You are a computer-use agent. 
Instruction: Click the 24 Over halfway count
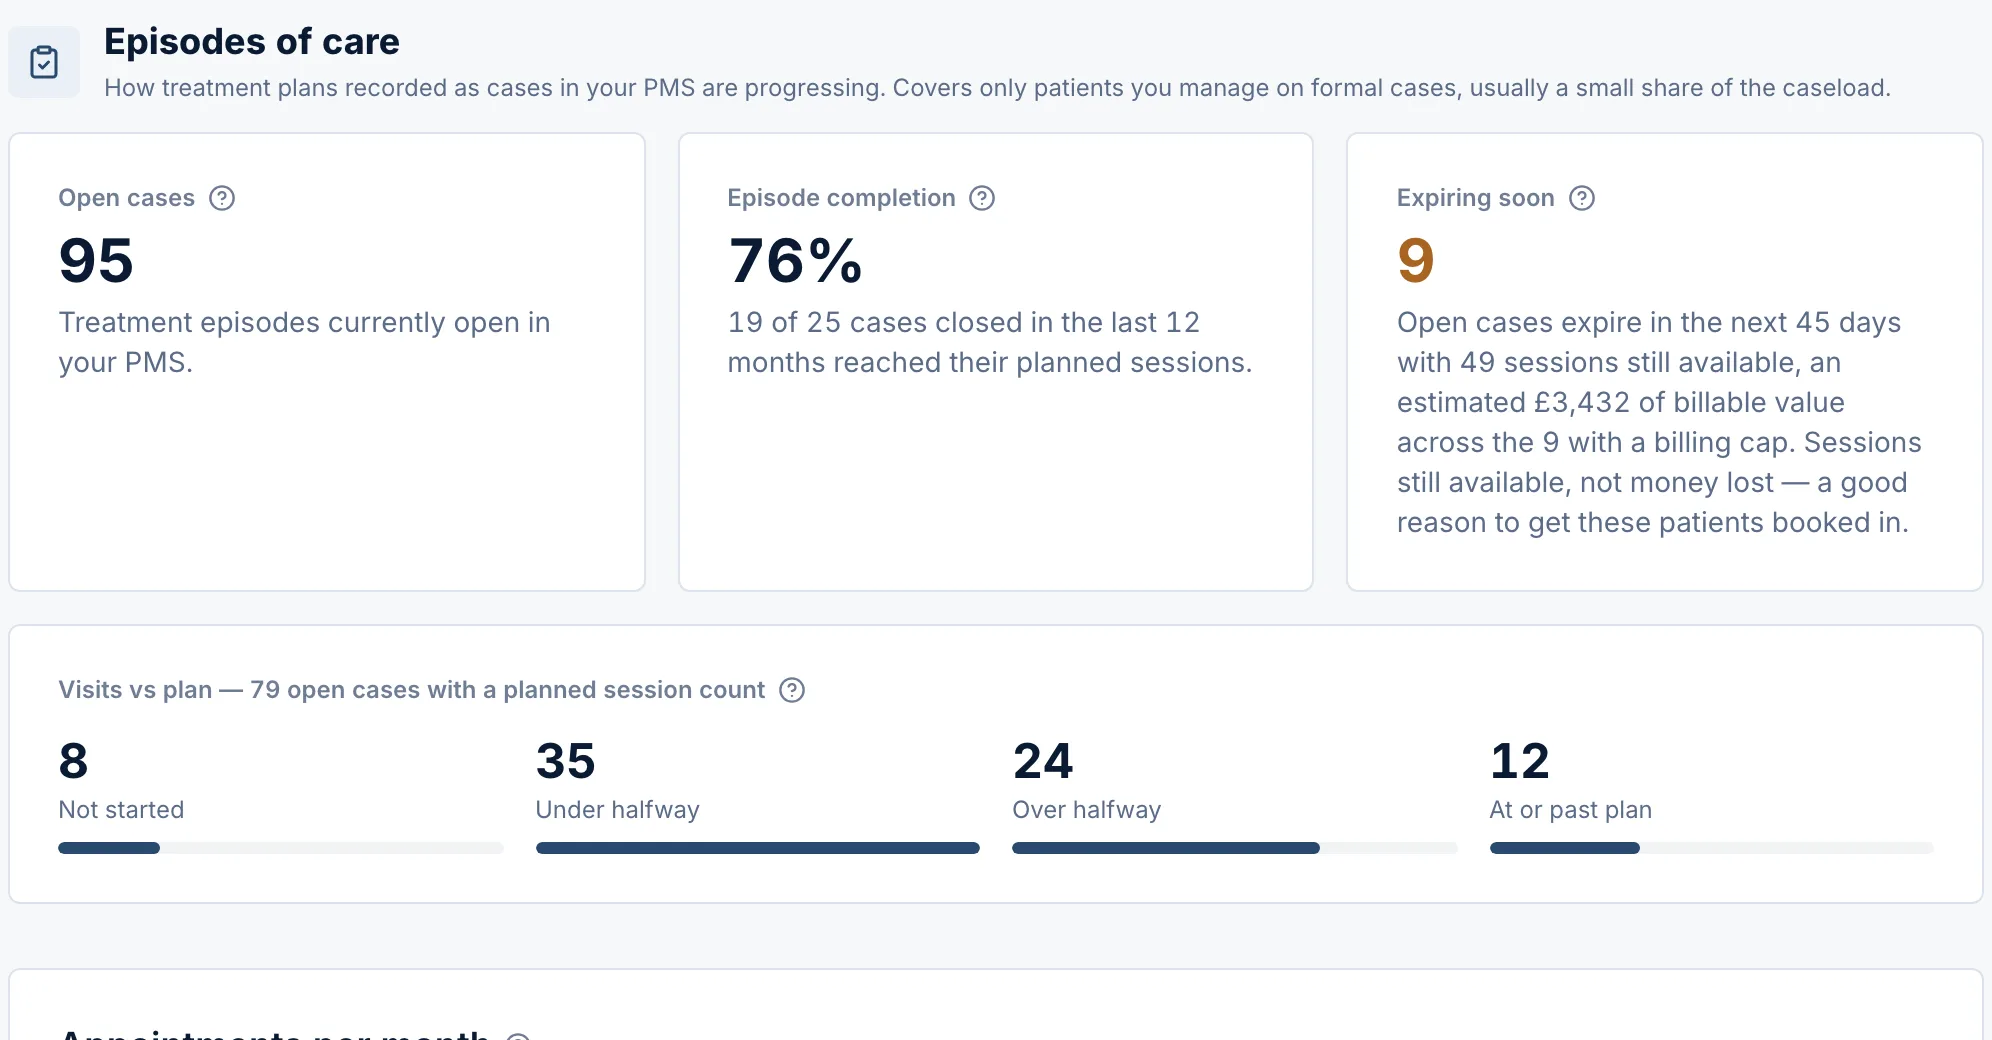click(x=1043, y=761)
